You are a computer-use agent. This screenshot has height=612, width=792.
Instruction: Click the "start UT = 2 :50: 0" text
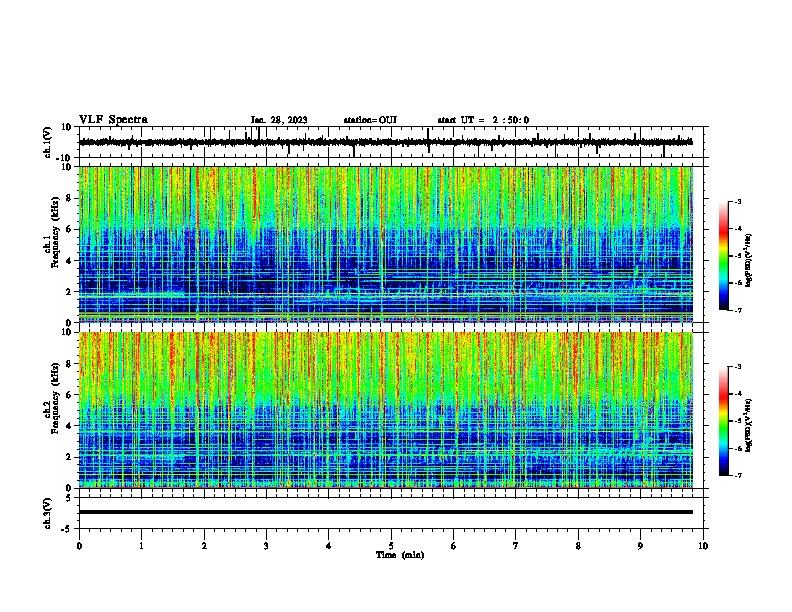[x=483, y=120]
